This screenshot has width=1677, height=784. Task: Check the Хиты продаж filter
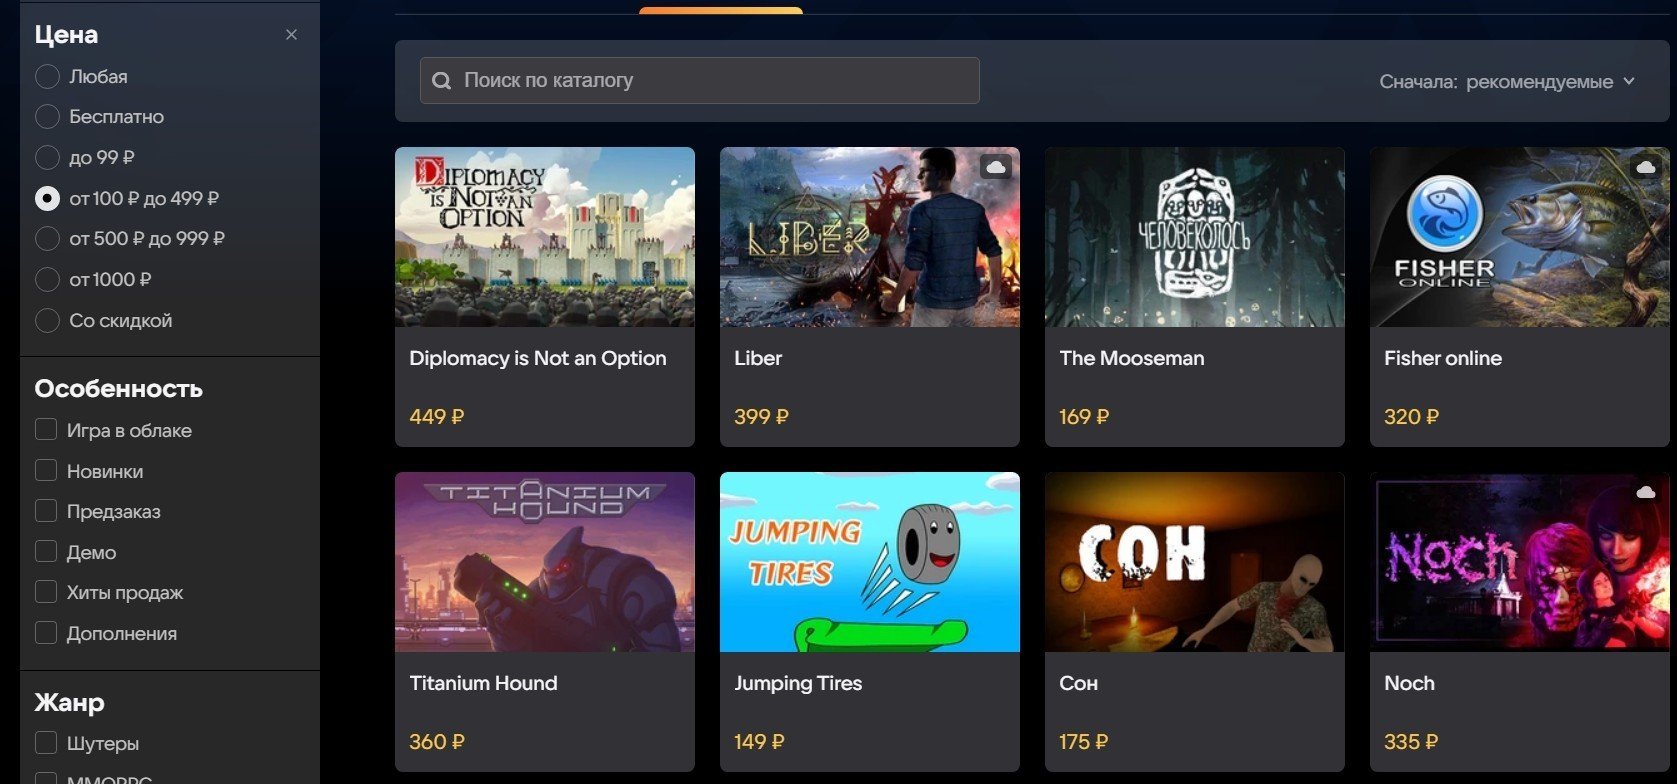pyautogui.click(x=46, y=592)
